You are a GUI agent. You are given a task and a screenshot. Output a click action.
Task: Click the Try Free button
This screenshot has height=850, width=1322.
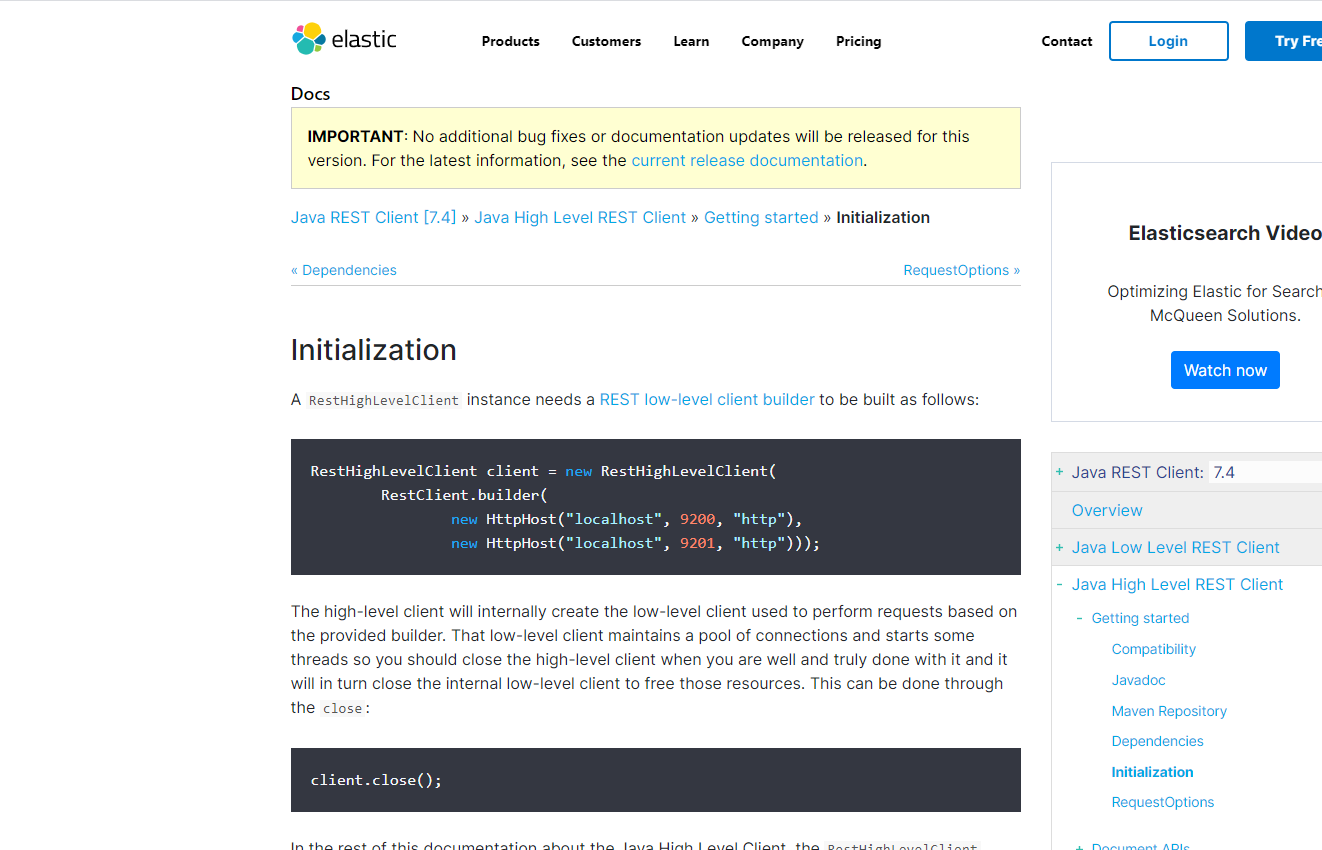pos(1284,41)
